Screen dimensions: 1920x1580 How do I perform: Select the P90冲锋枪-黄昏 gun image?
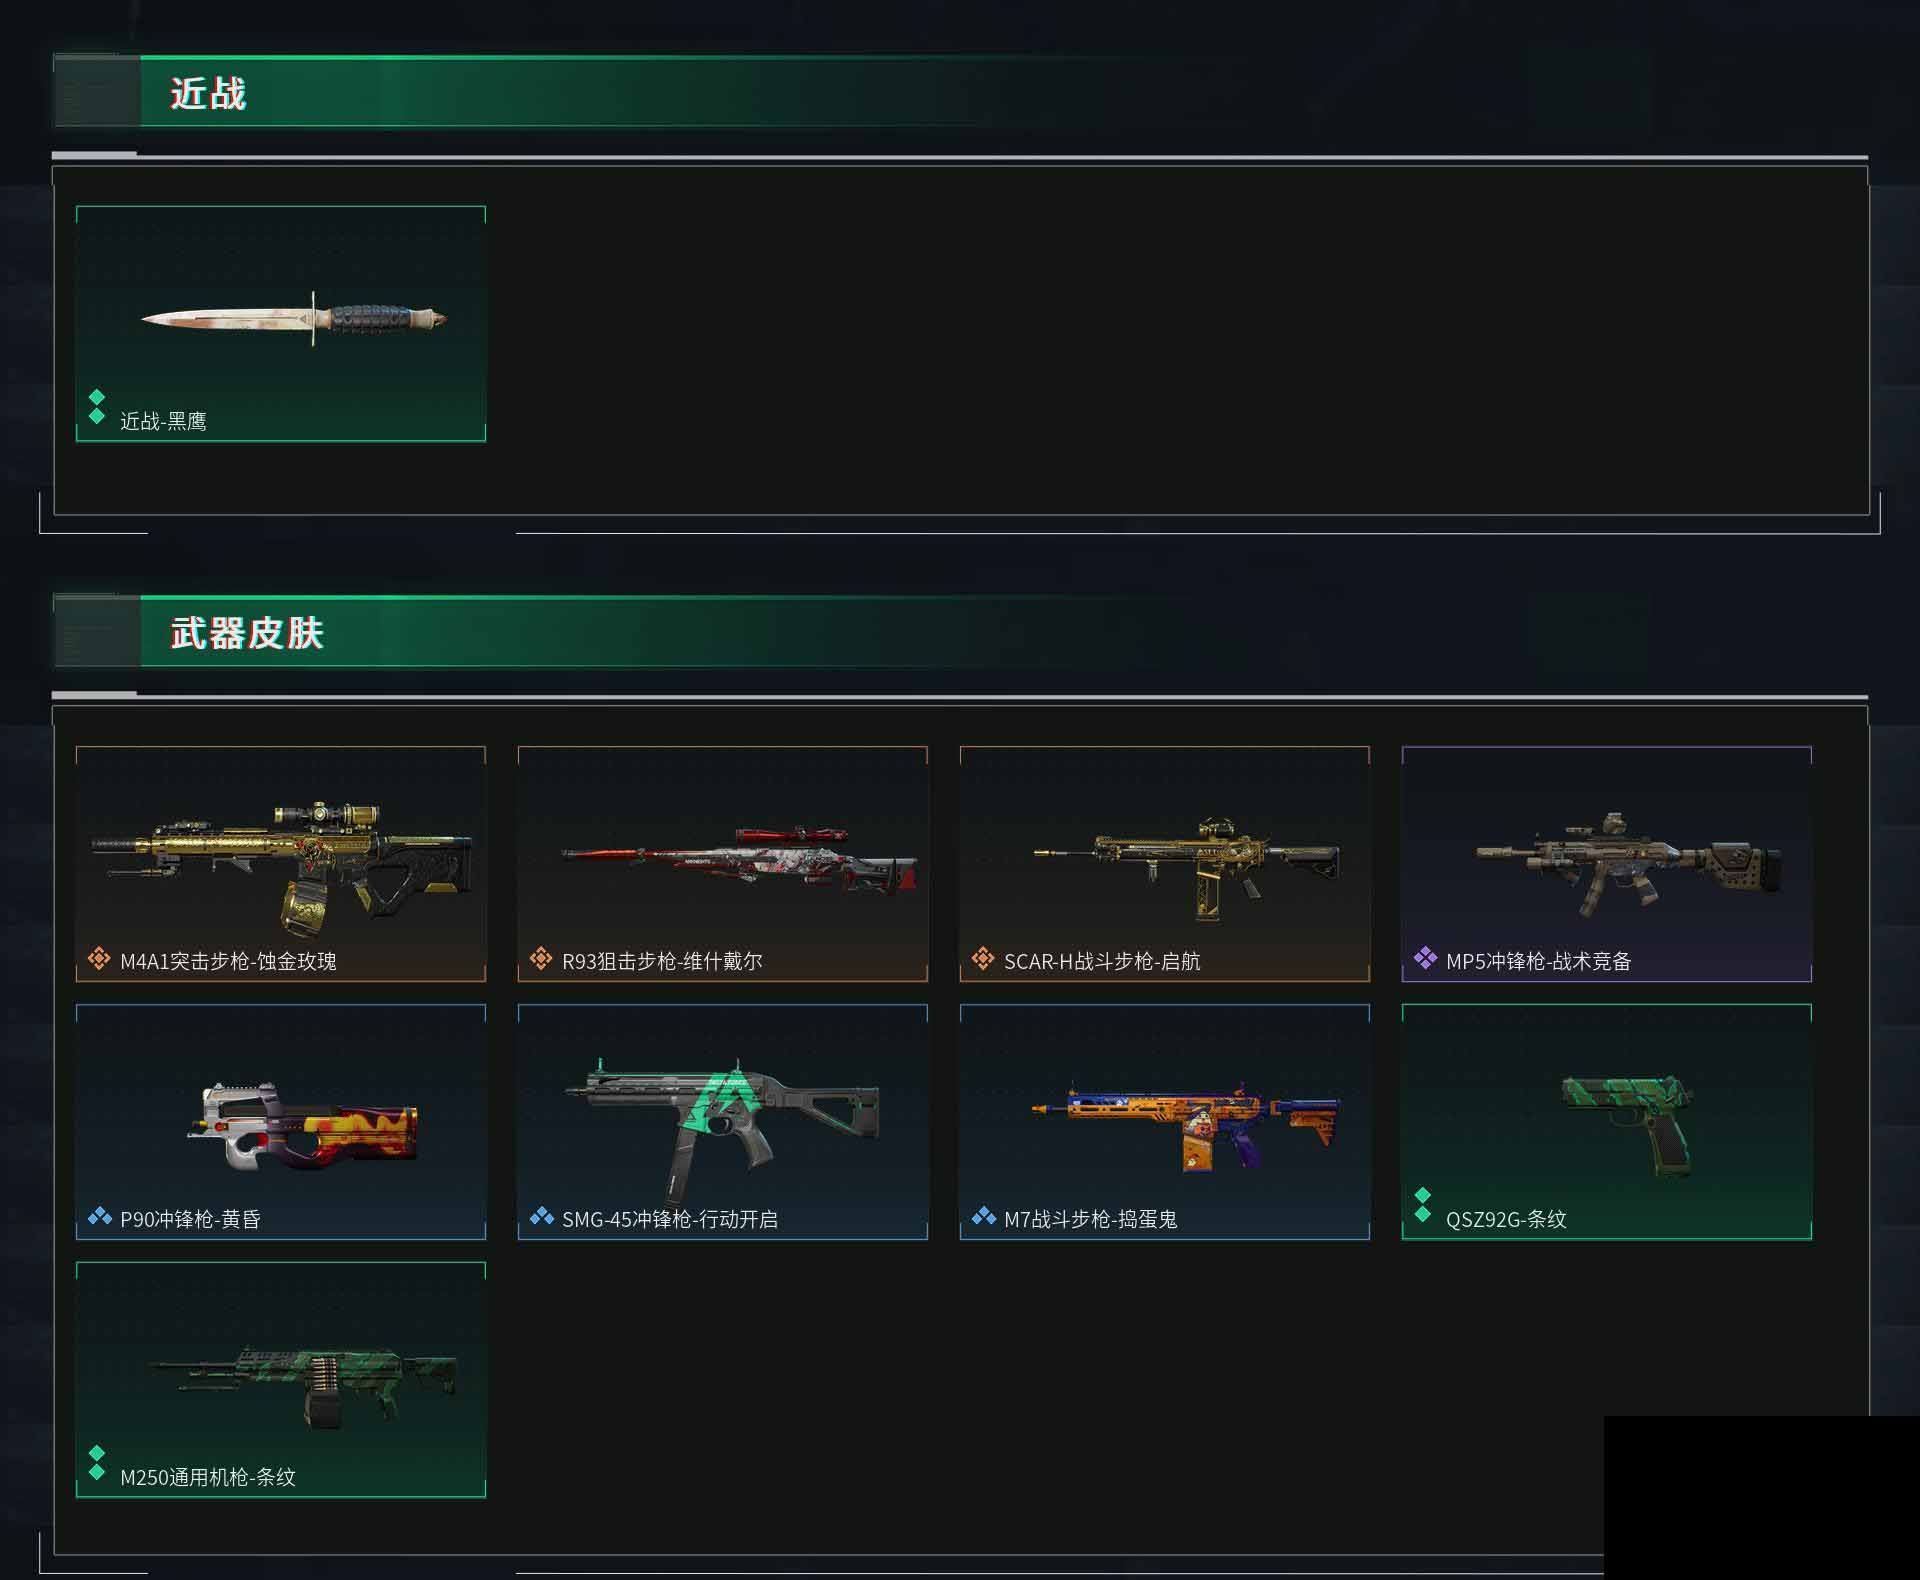pos(303,1126)
